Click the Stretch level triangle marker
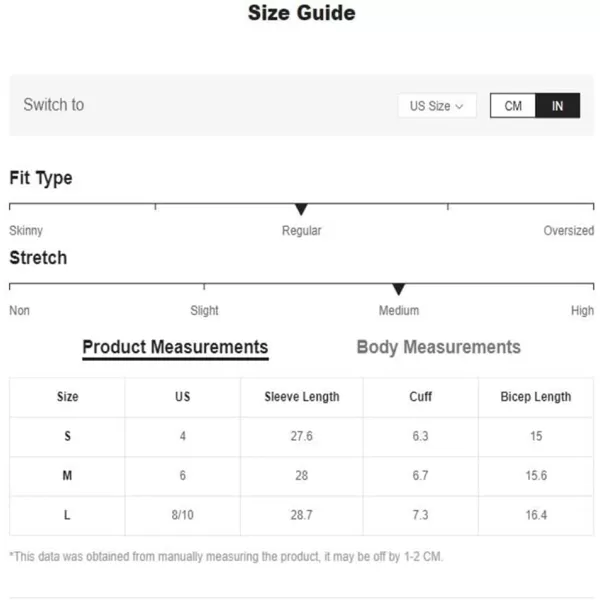This screenshot has height=600, width=600. pos(398,289)
